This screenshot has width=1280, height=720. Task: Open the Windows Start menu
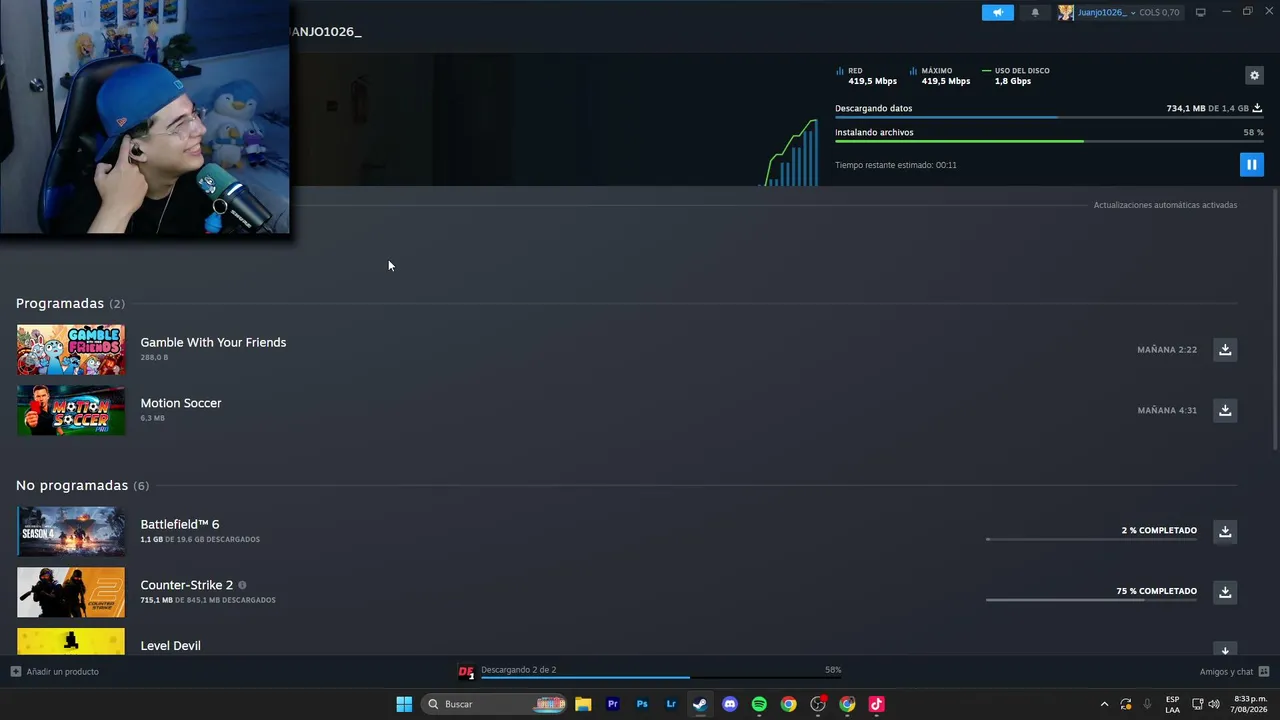click(x=404, y=704)
